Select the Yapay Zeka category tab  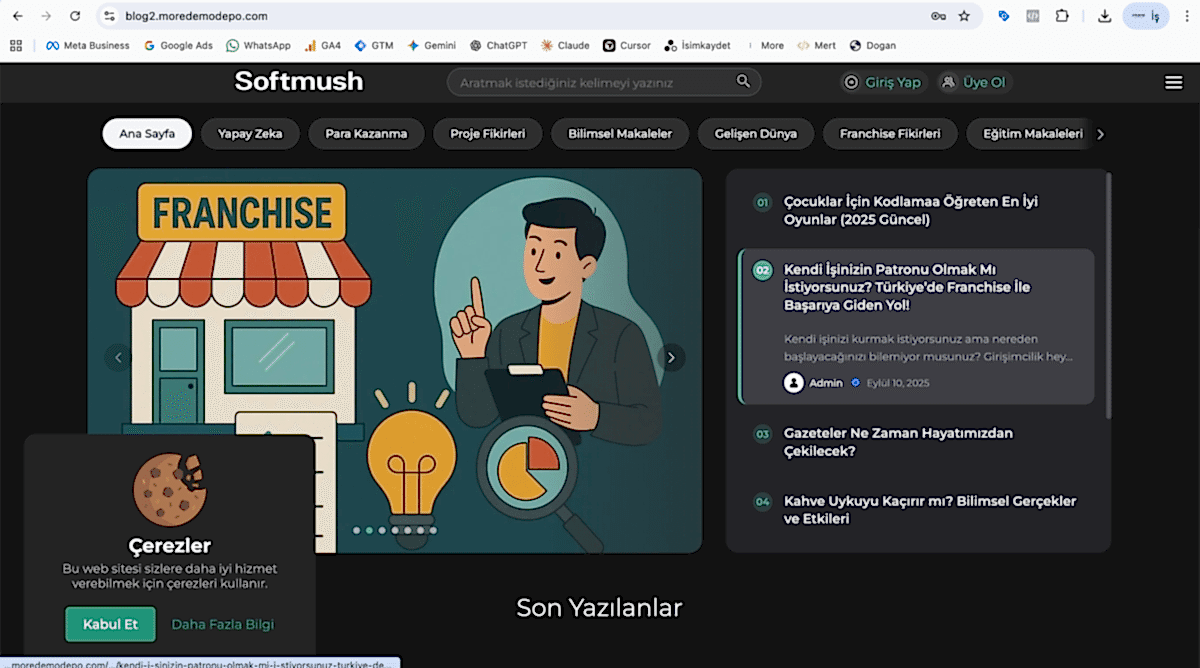(250, 133)
